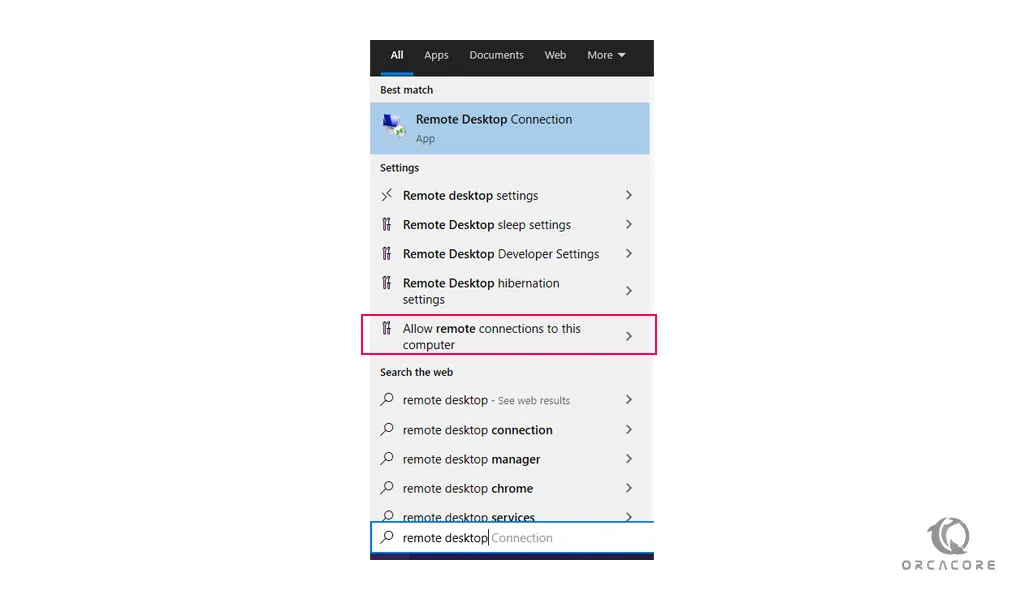The height and width of the screenshot is (600, 1024).
Task: Expand the remote desktop chrome suggestion arrow
Action: coord(628,488)
